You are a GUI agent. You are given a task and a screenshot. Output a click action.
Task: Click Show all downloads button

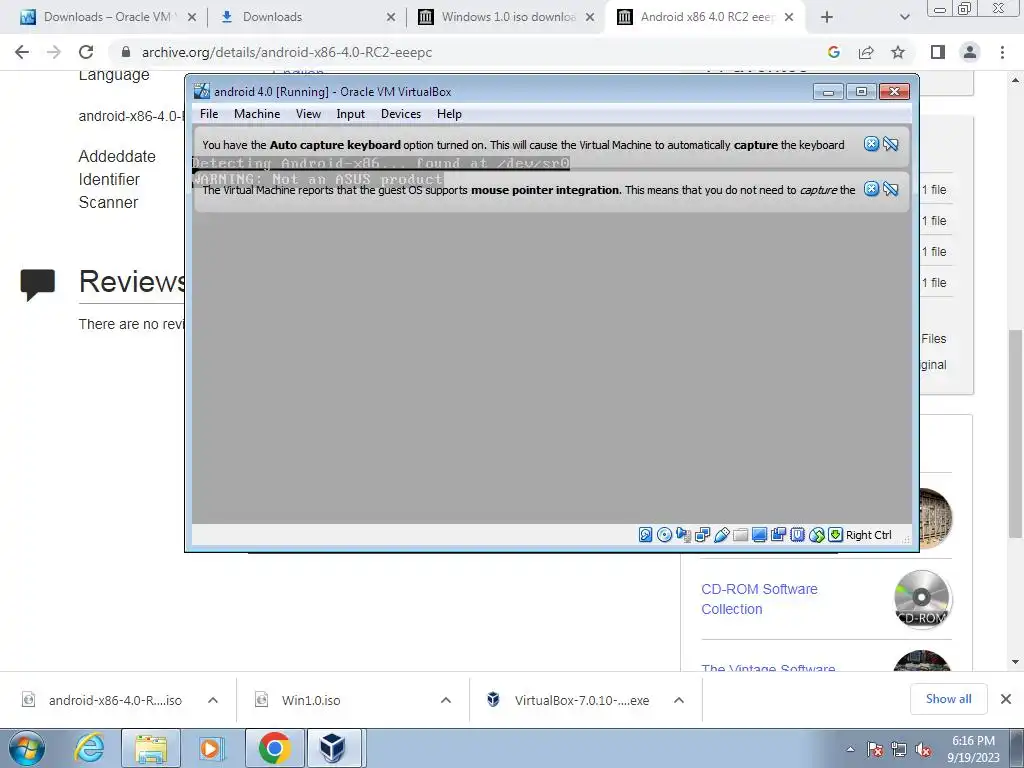pyautogui.click(x=948, y=699)
